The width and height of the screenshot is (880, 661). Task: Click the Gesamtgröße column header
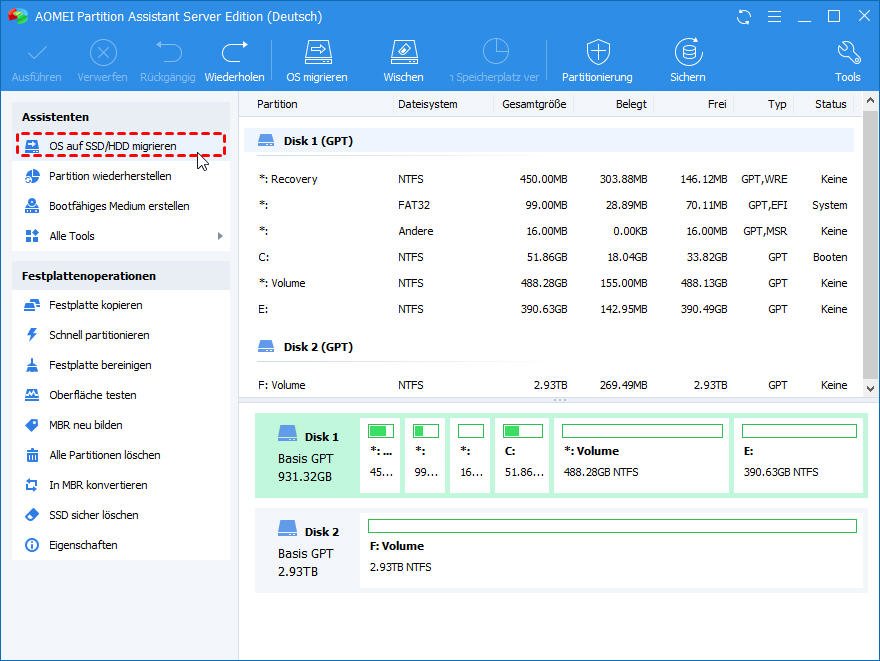click(534, 104)
